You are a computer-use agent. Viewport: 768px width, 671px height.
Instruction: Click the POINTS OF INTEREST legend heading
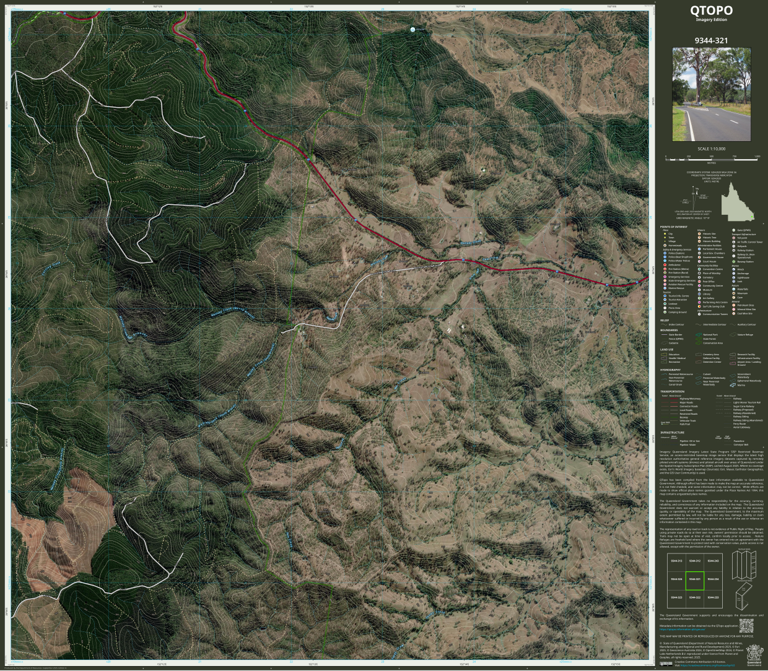[x=673, y=227]
